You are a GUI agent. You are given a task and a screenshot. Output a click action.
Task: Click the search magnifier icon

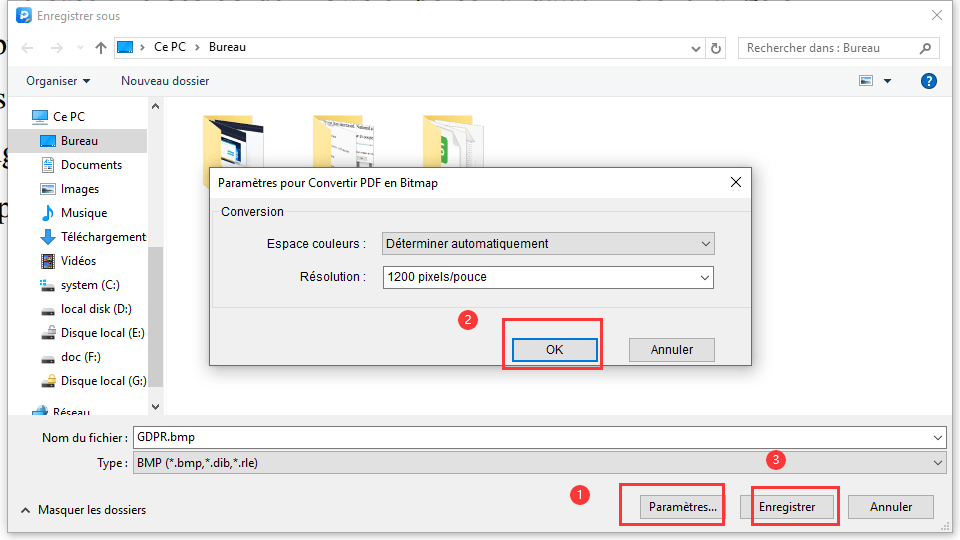click(x=925, y=48)
